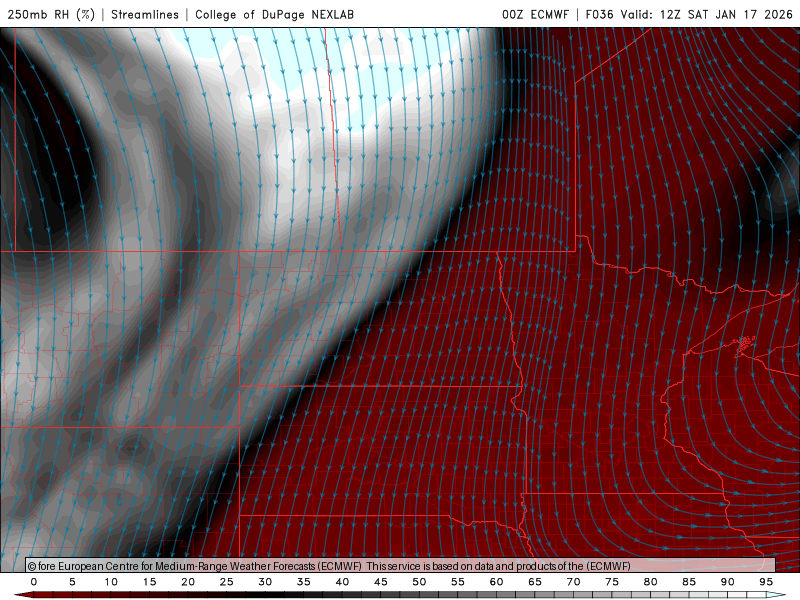Image resolution: width=800 pixels, height=600 pixels.
Task: Click the "25" label on the color scale
Action: tap(227, 582)
